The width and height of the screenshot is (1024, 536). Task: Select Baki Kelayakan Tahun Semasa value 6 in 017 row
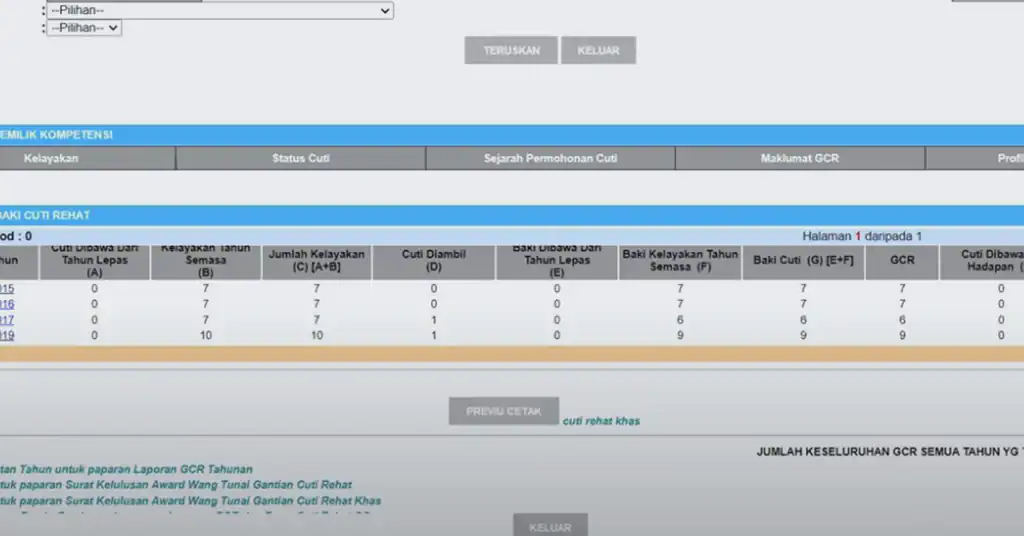680,320
